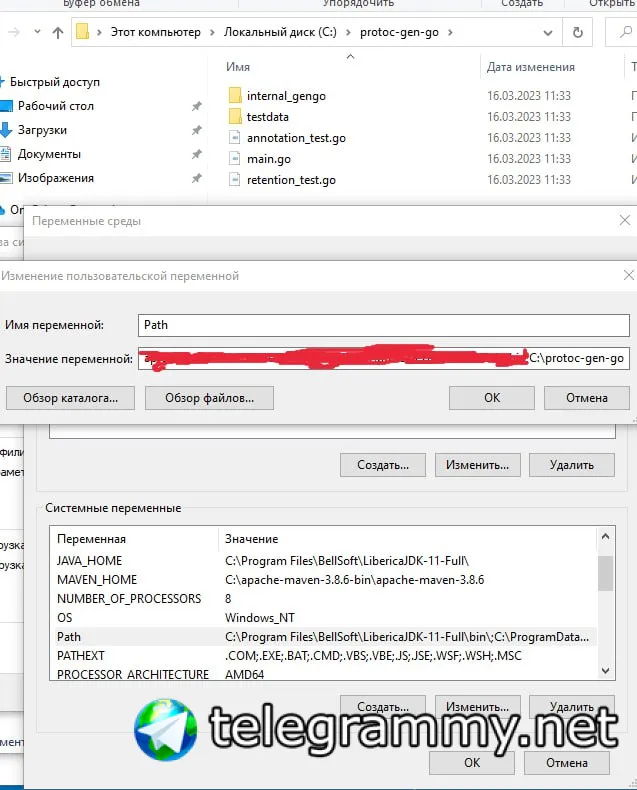This screenshot has width=637, height=790.
Task: Click the Обзор каталога... button
Action: point(71,398)
